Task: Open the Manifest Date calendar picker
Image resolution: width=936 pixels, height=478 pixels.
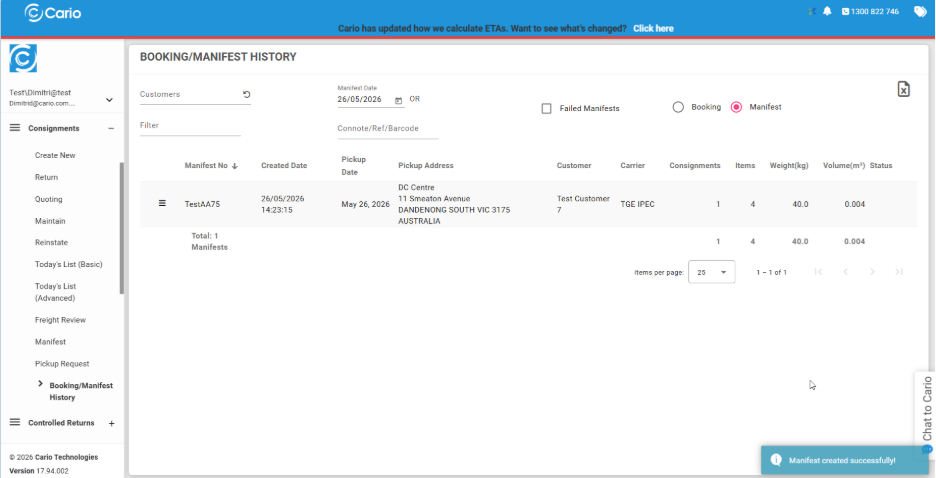Action: [398, 100]
